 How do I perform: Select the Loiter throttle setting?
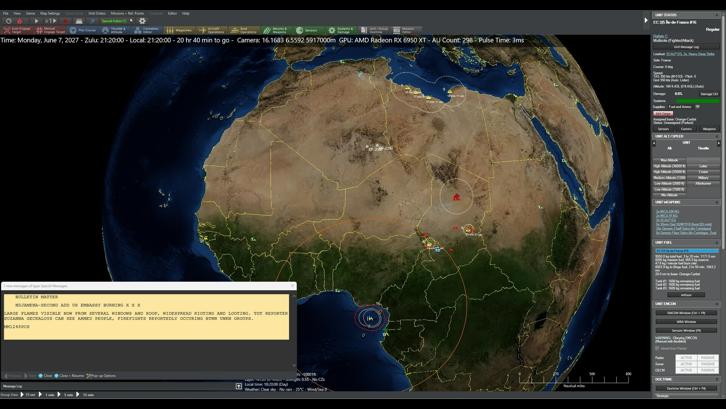coord(703,166)
